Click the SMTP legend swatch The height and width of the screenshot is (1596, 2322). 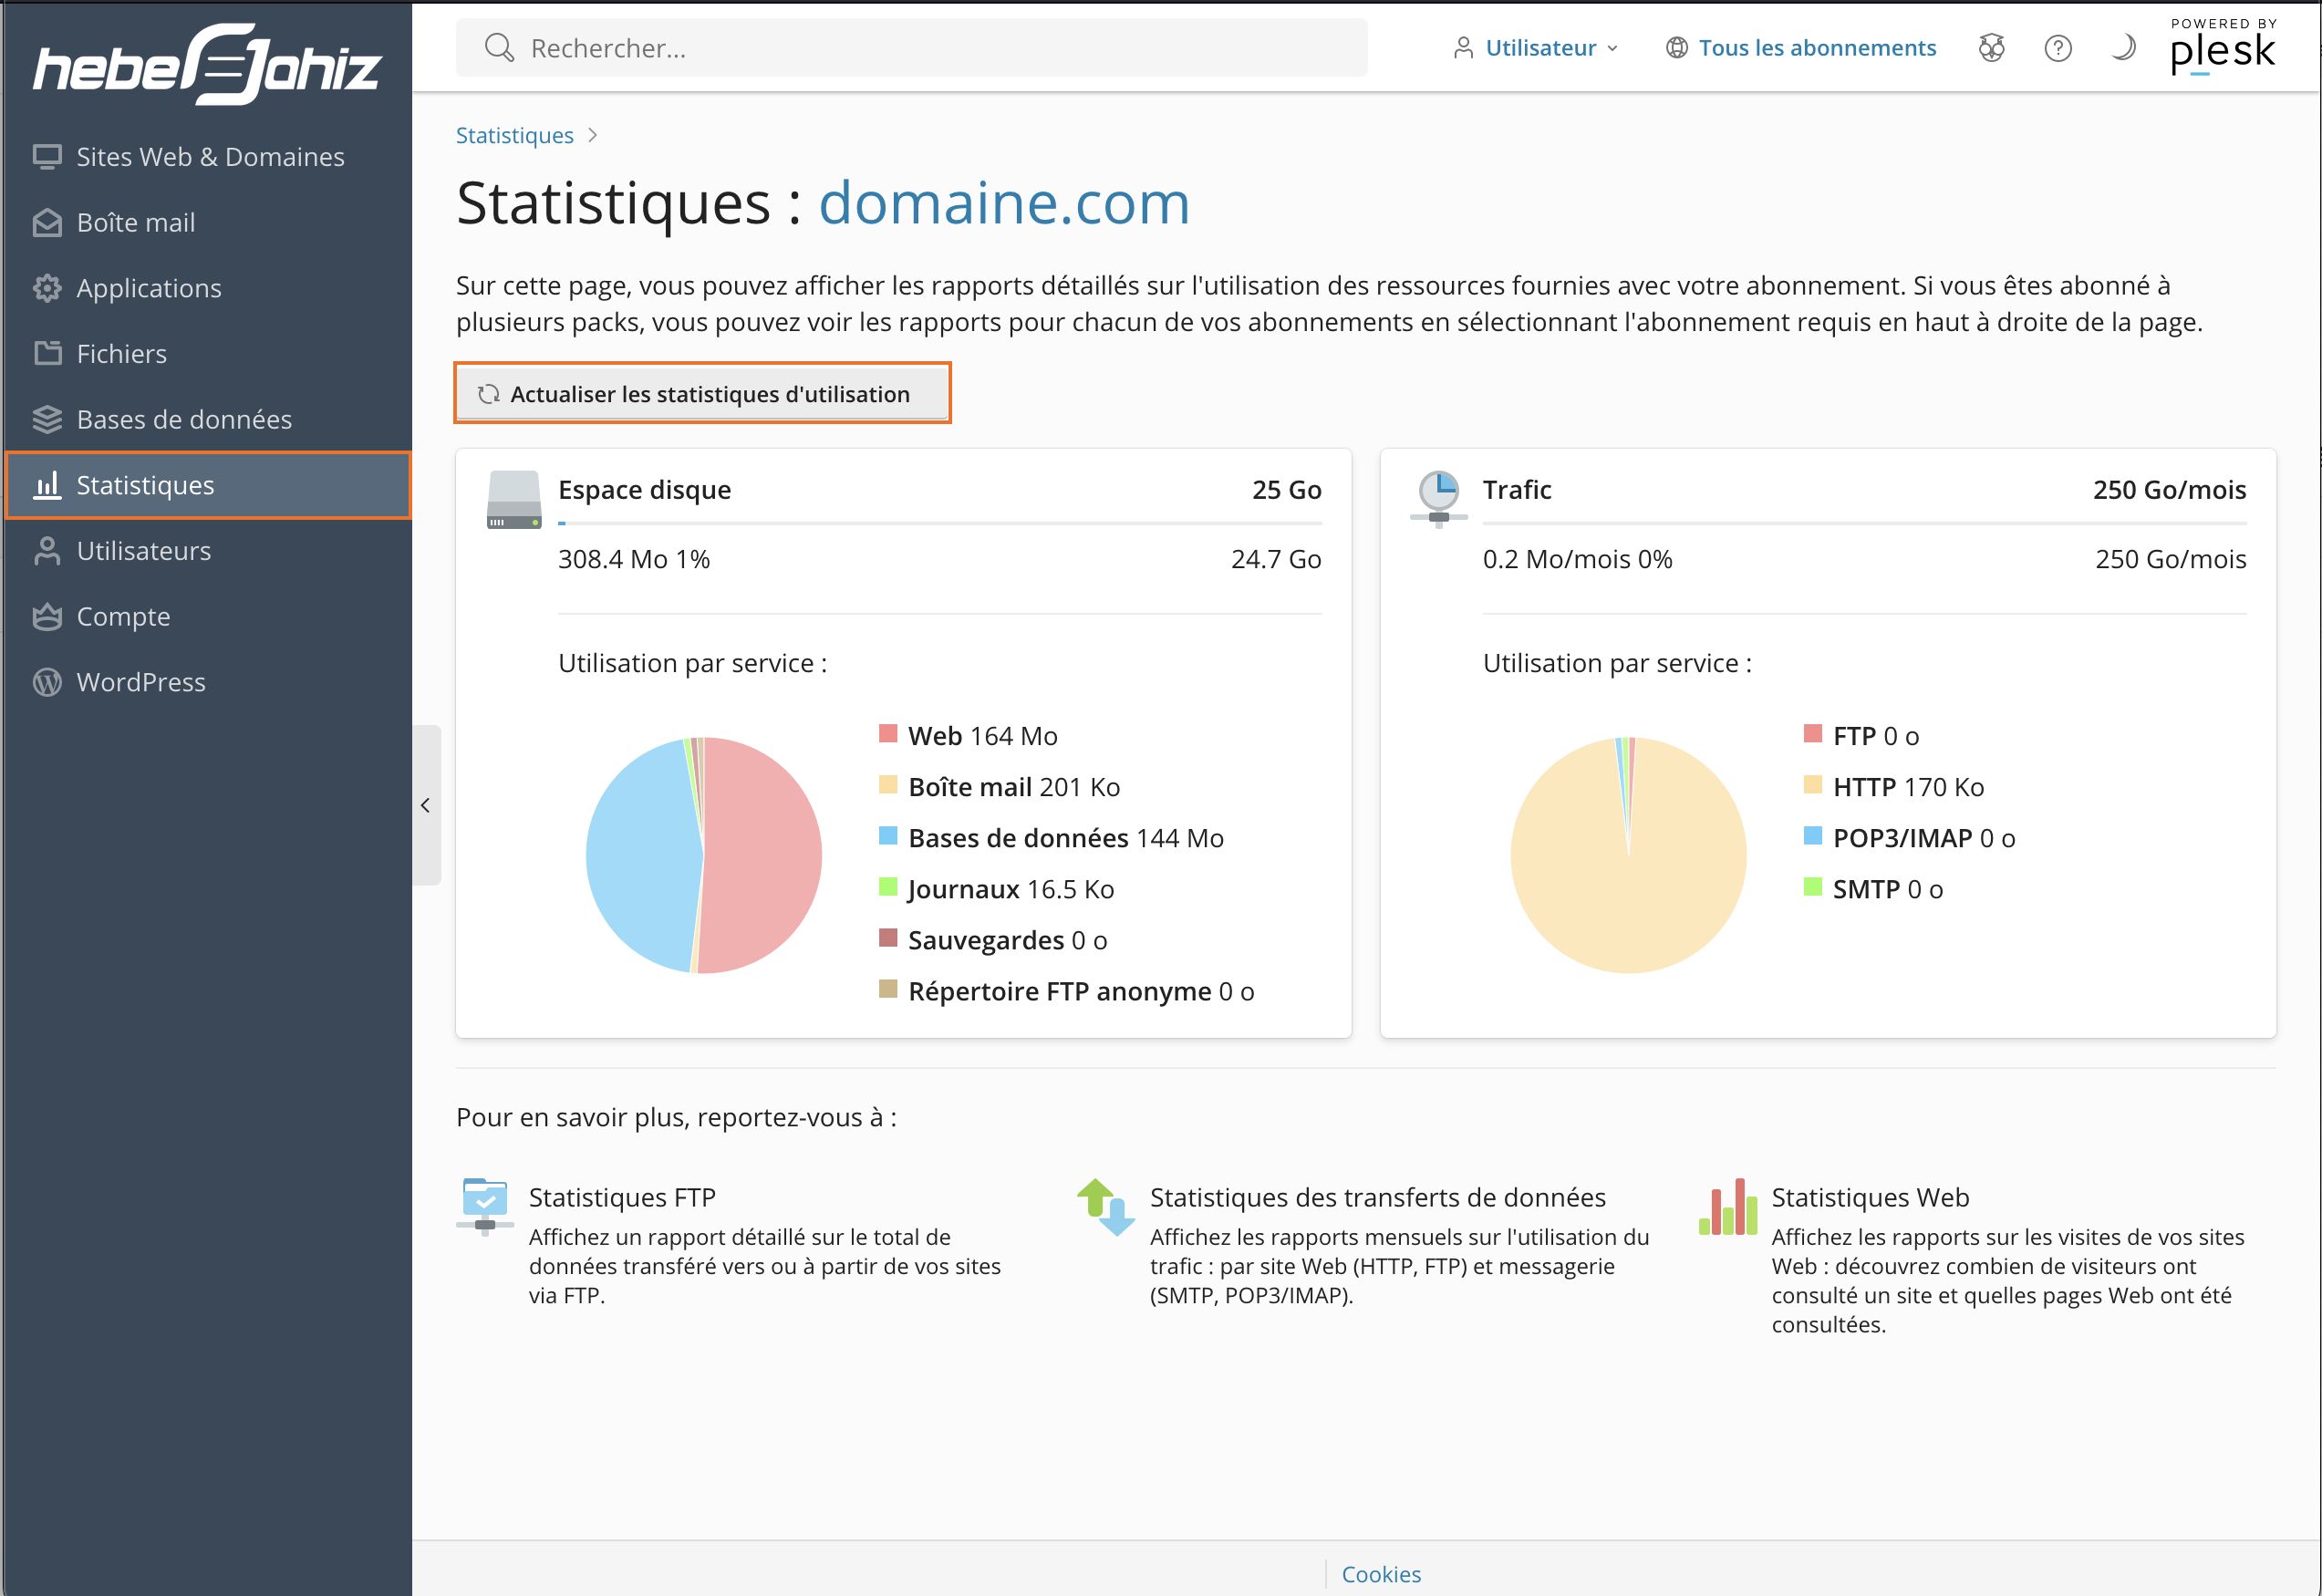pyautogui.click(x=1813, y=886)
